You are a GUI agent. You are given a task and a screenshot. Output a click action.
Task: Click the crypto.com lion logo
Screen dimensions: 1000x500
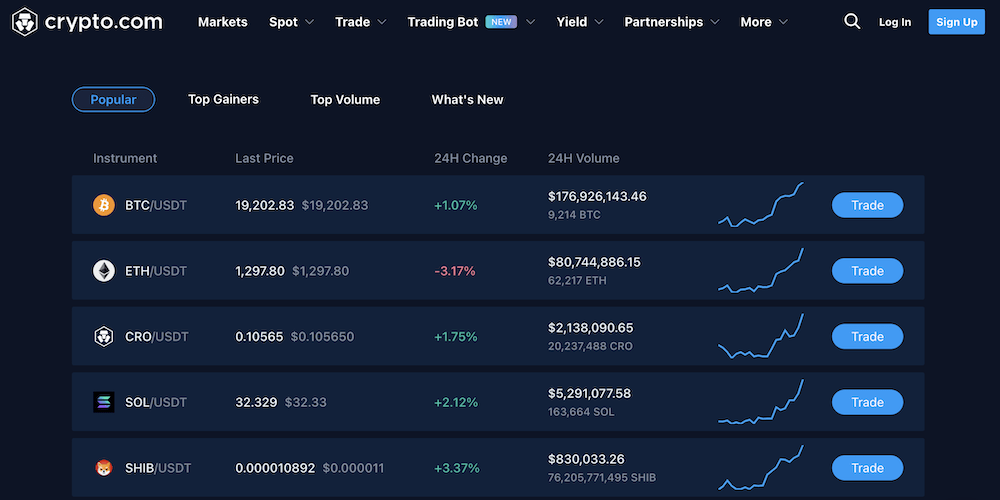tap(25, 21)
